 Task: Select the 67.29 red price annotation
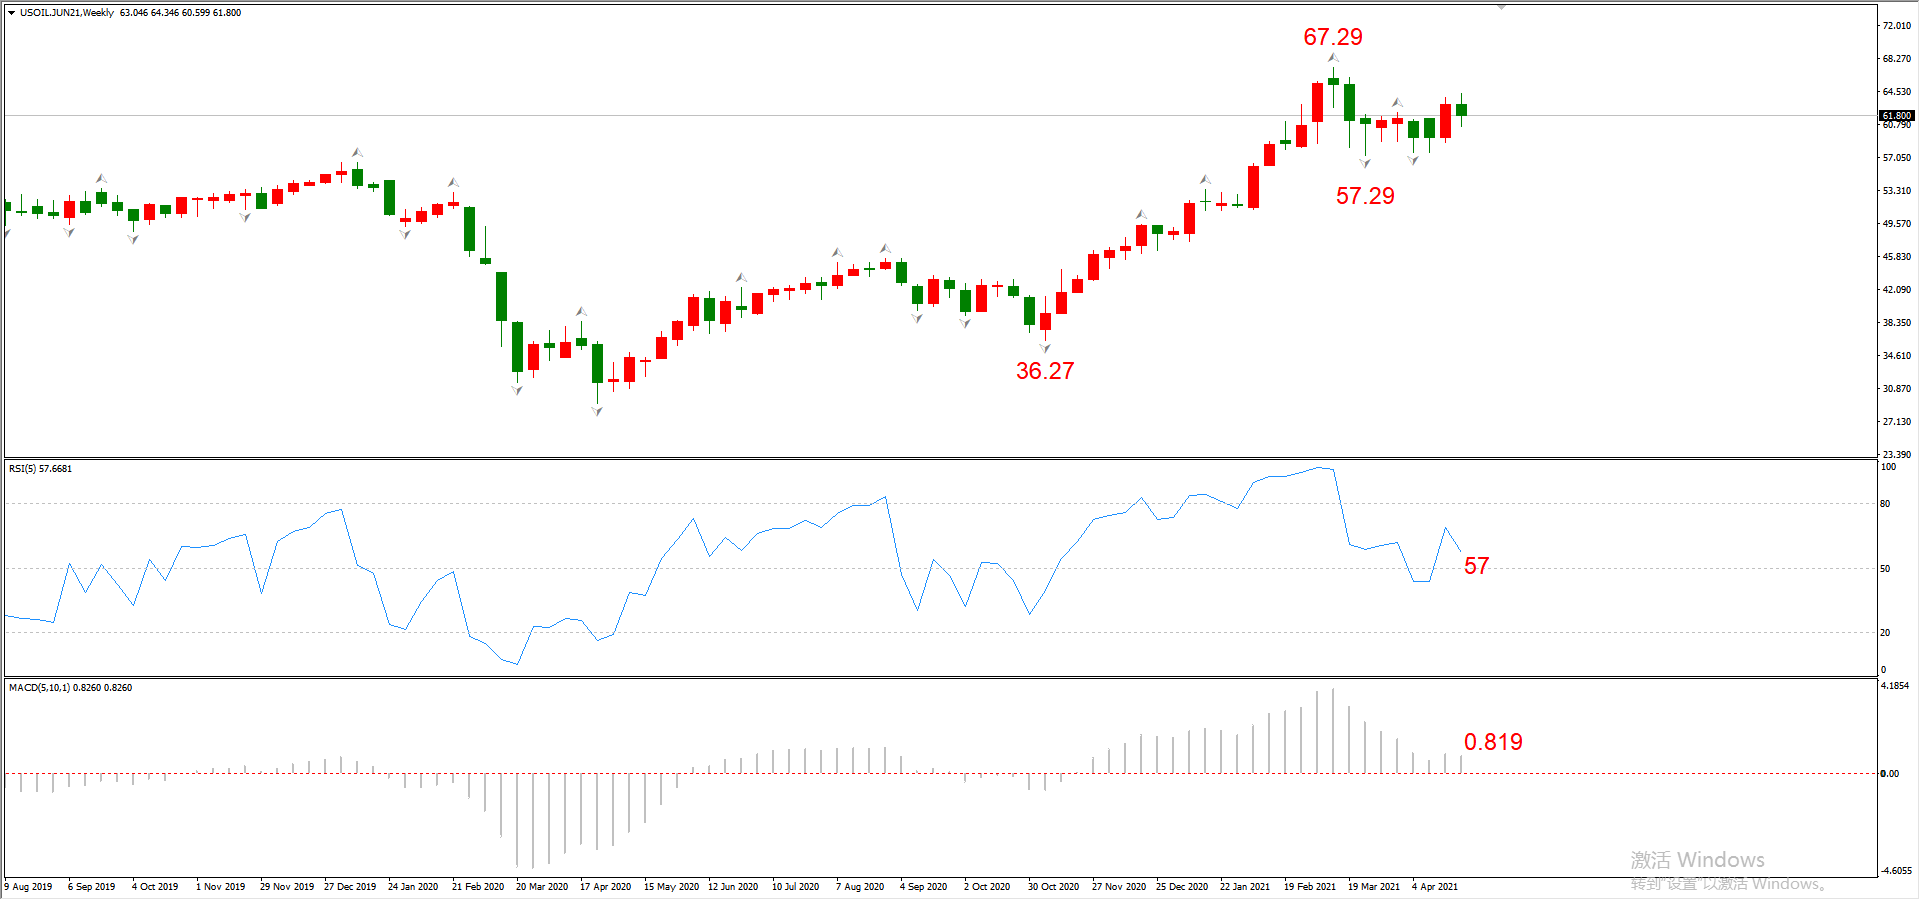[x=1332, y=37]
